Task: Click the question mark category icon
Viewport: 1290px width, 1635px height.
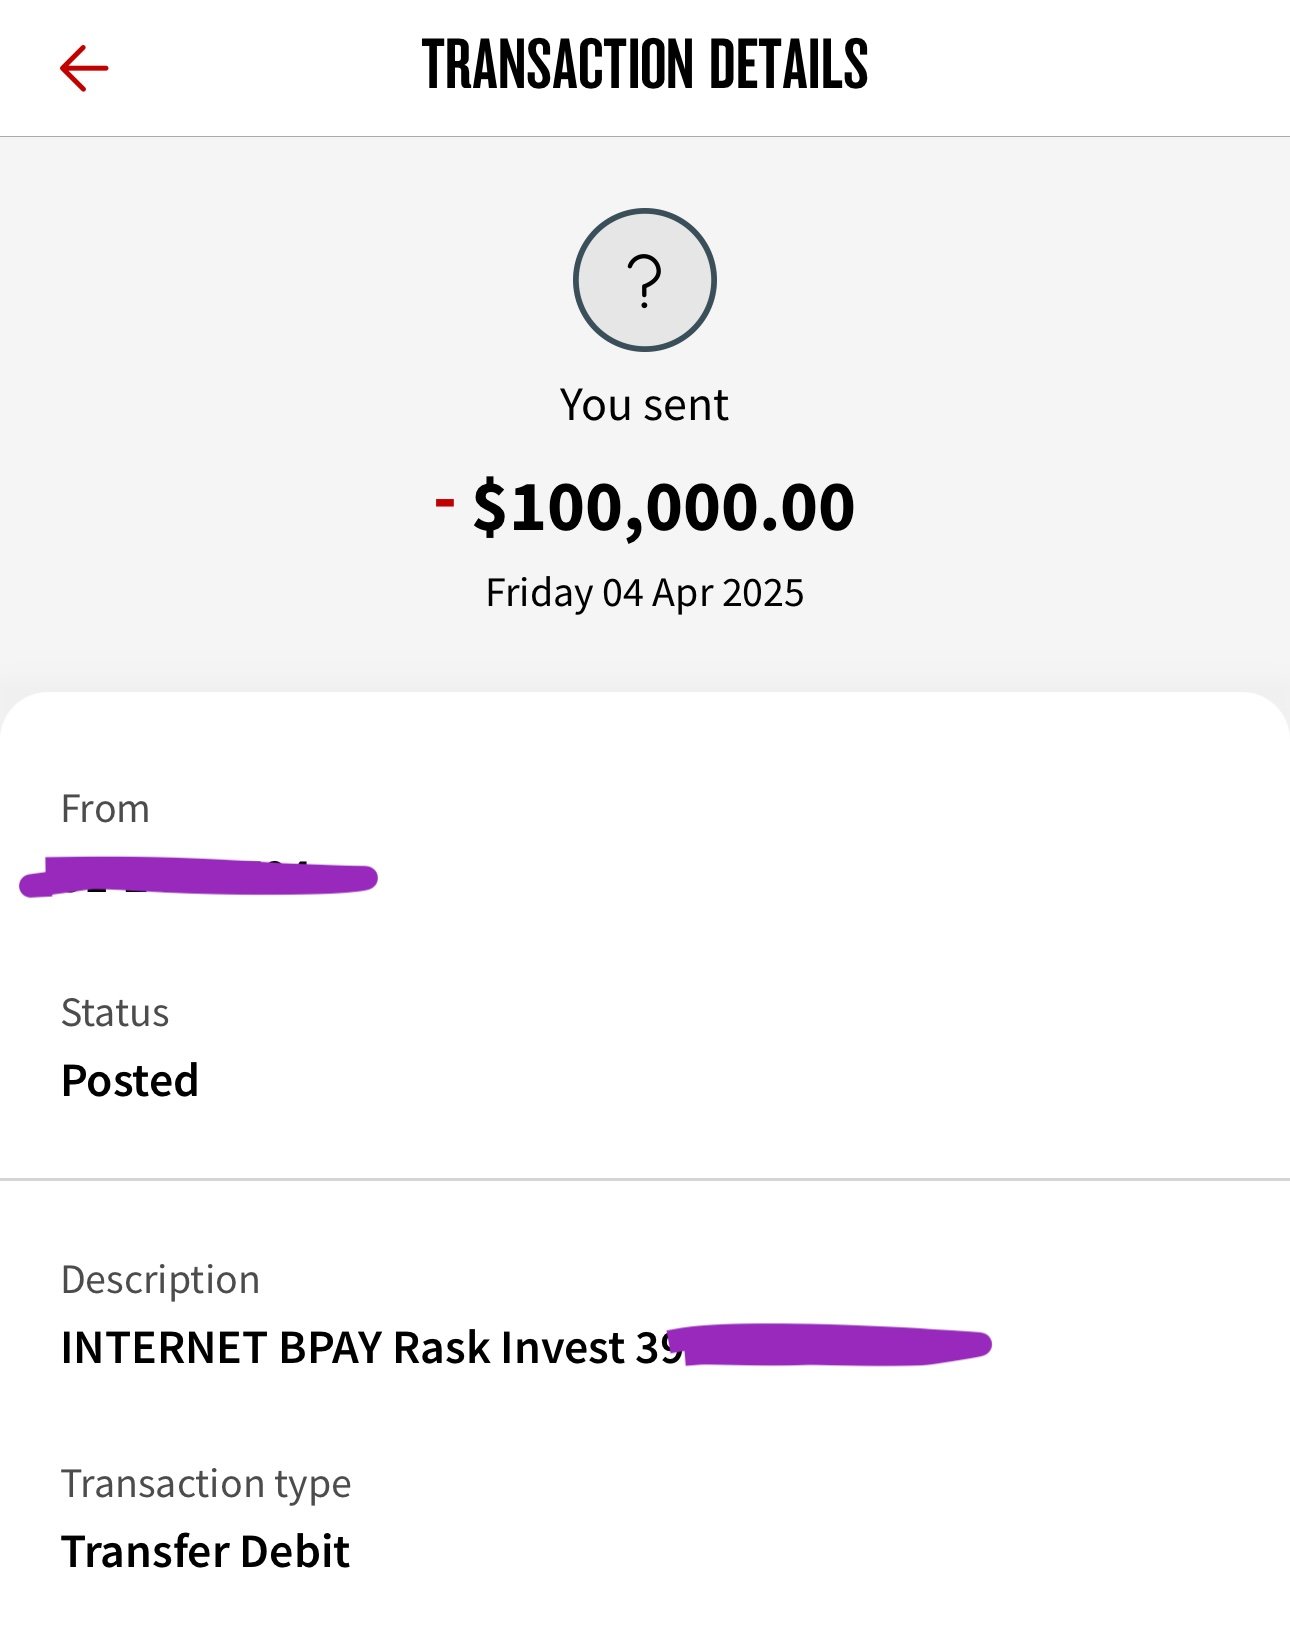Action: point(644,280)
